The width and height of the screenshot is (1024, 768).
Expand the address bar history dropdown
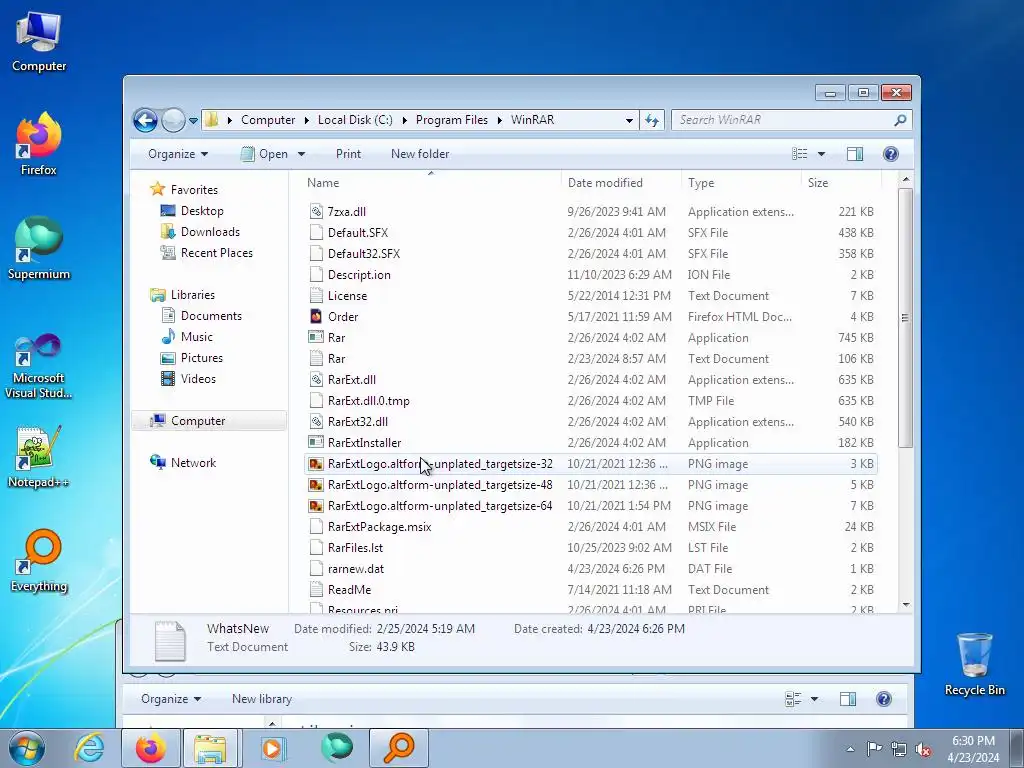(629, 120)
